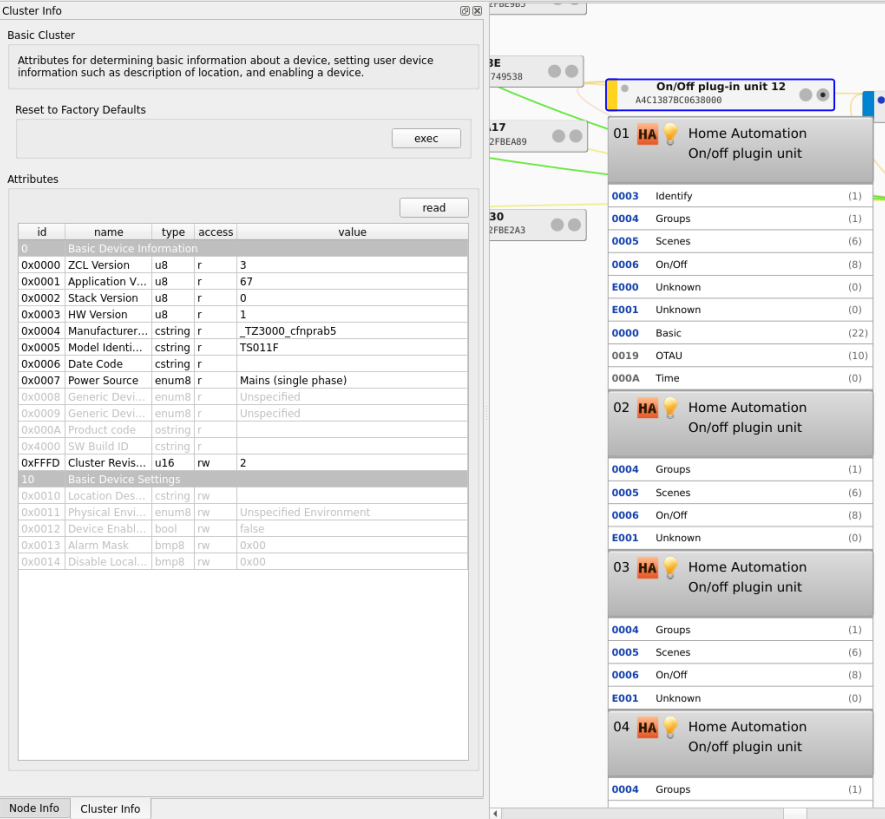Open OTAU cluster 0019

click(740, 356)
